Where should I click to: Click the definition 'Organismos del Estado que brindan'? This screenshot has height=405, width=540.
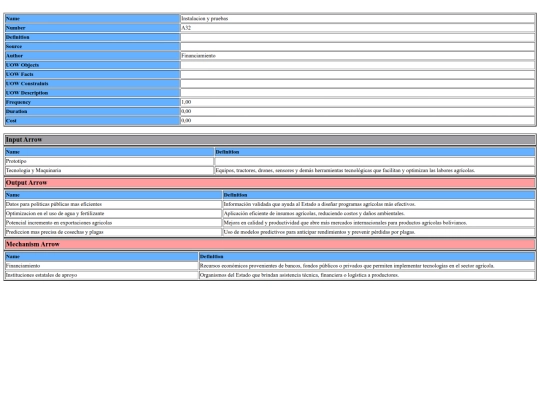299,275
